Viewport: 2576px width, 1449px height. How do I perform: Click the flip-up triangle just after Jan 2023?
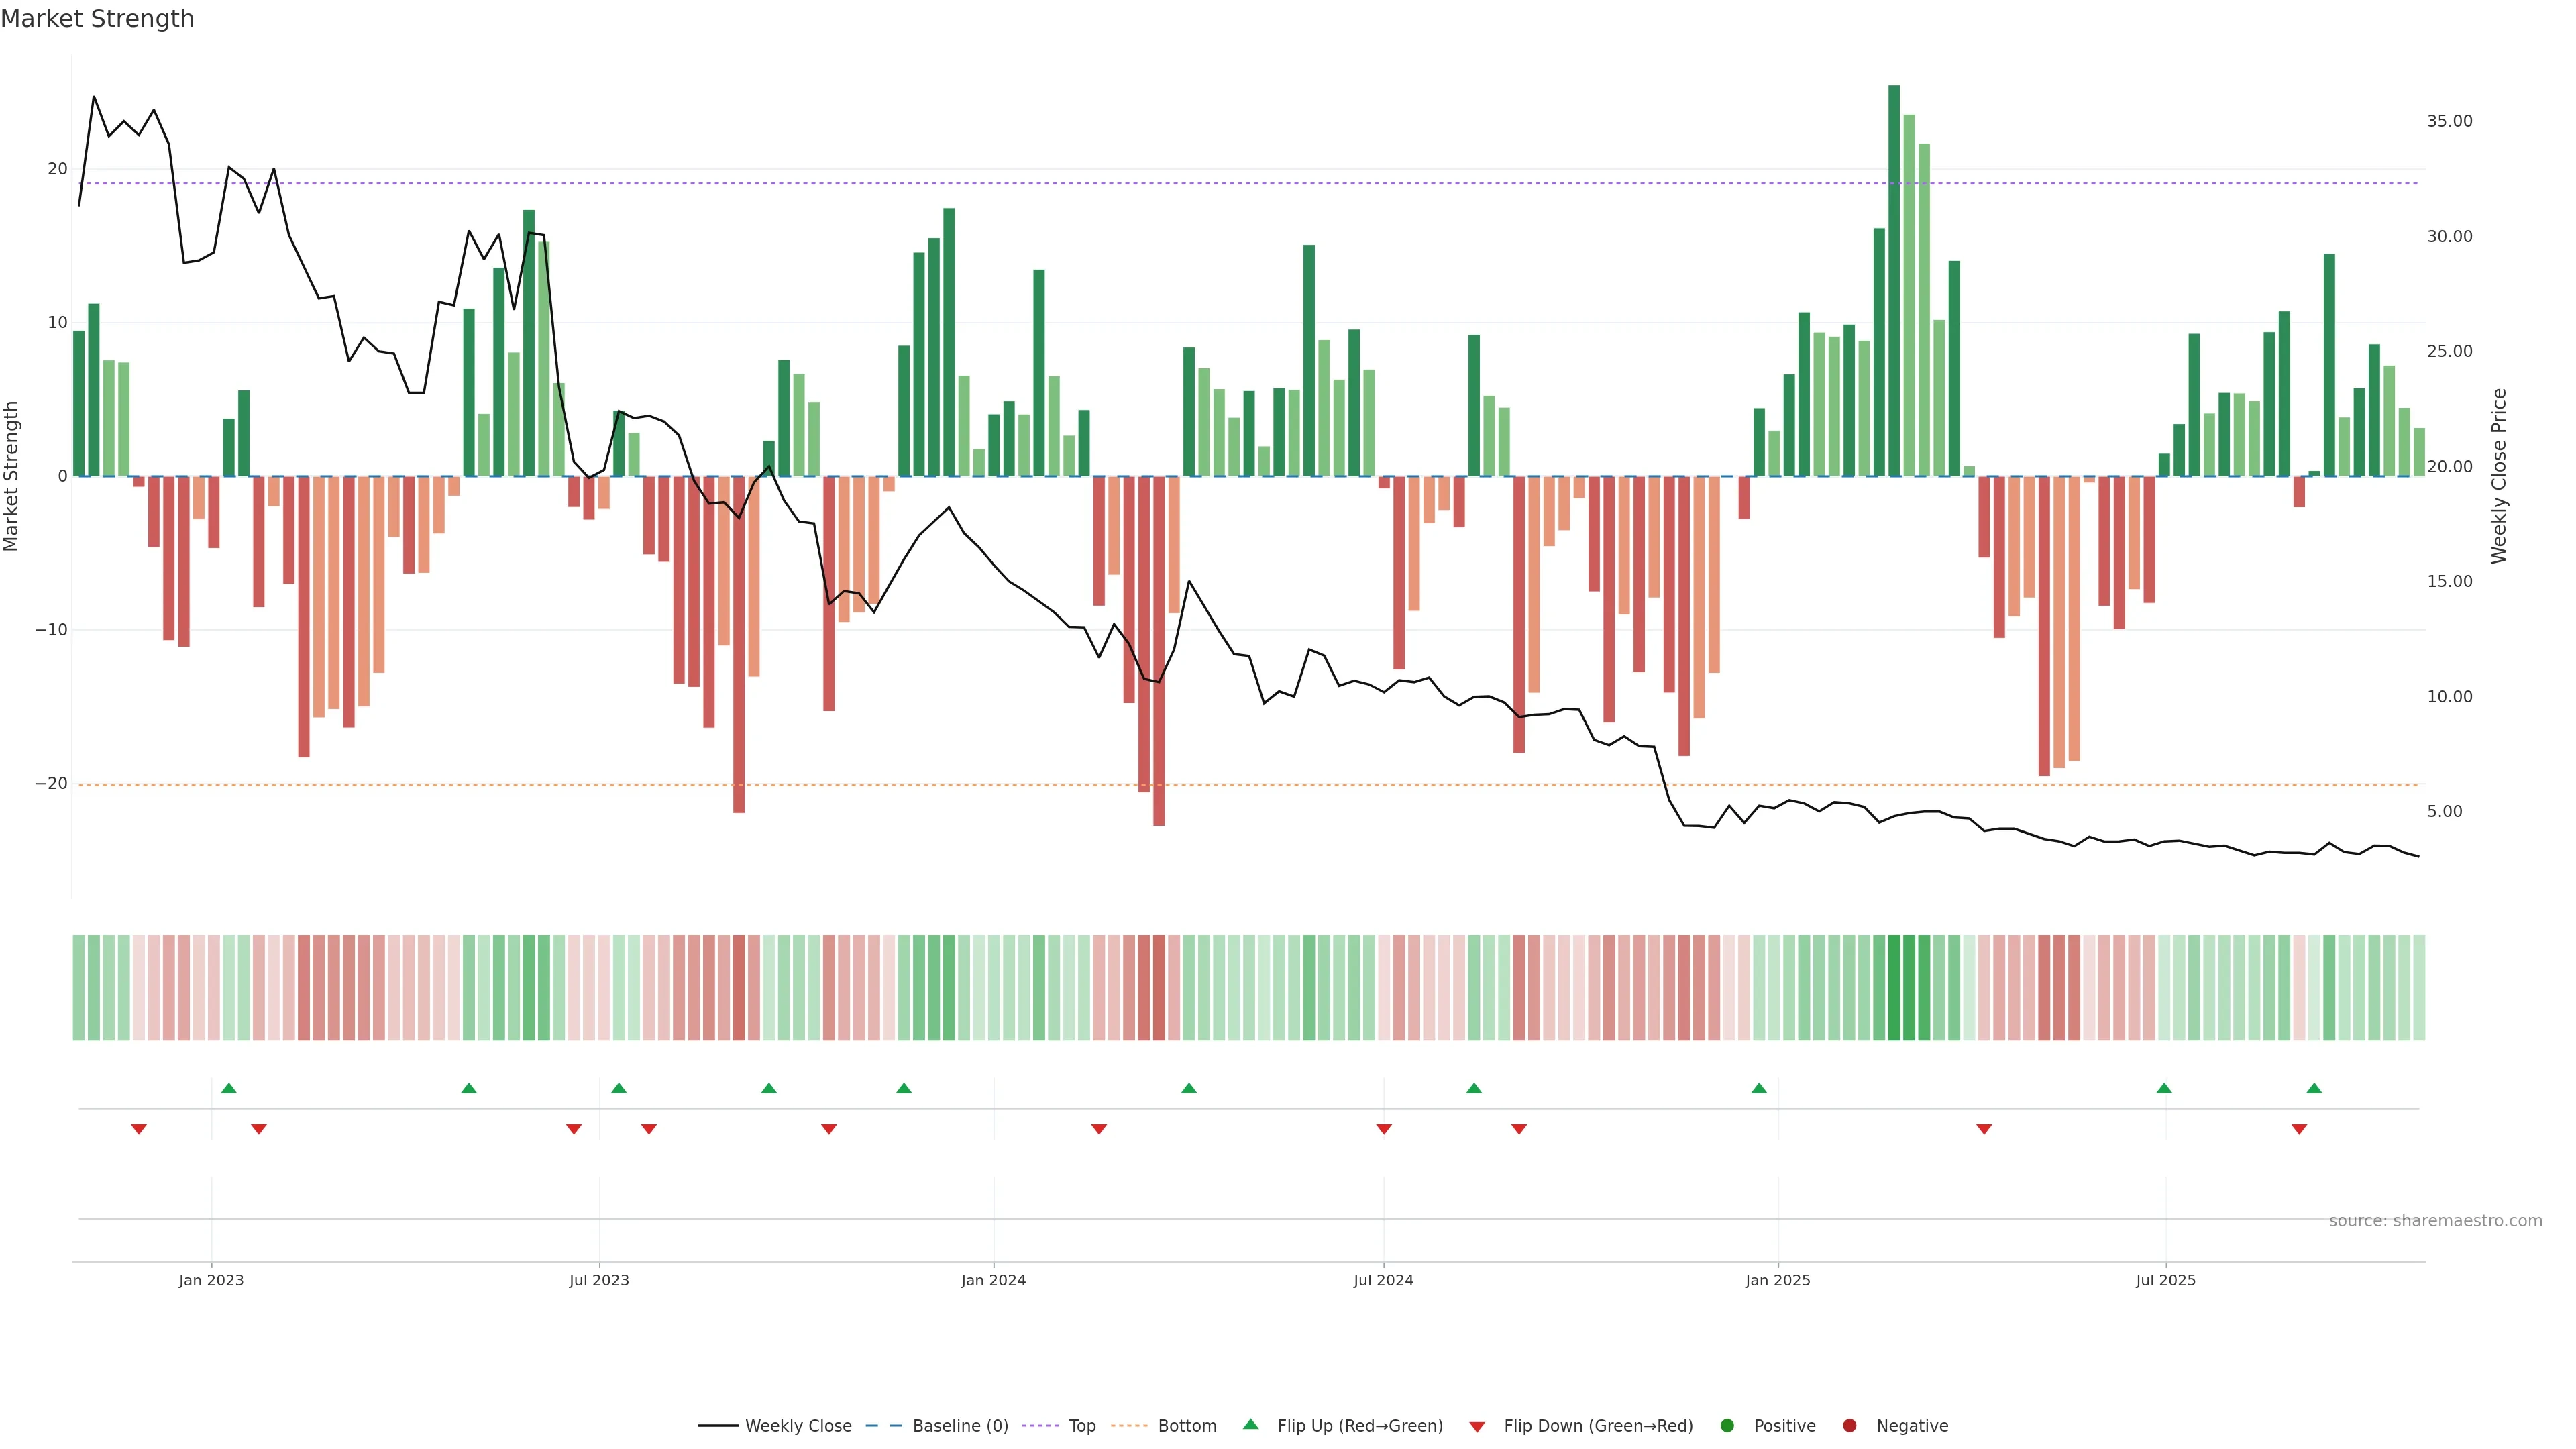(x=229, y=1088)
